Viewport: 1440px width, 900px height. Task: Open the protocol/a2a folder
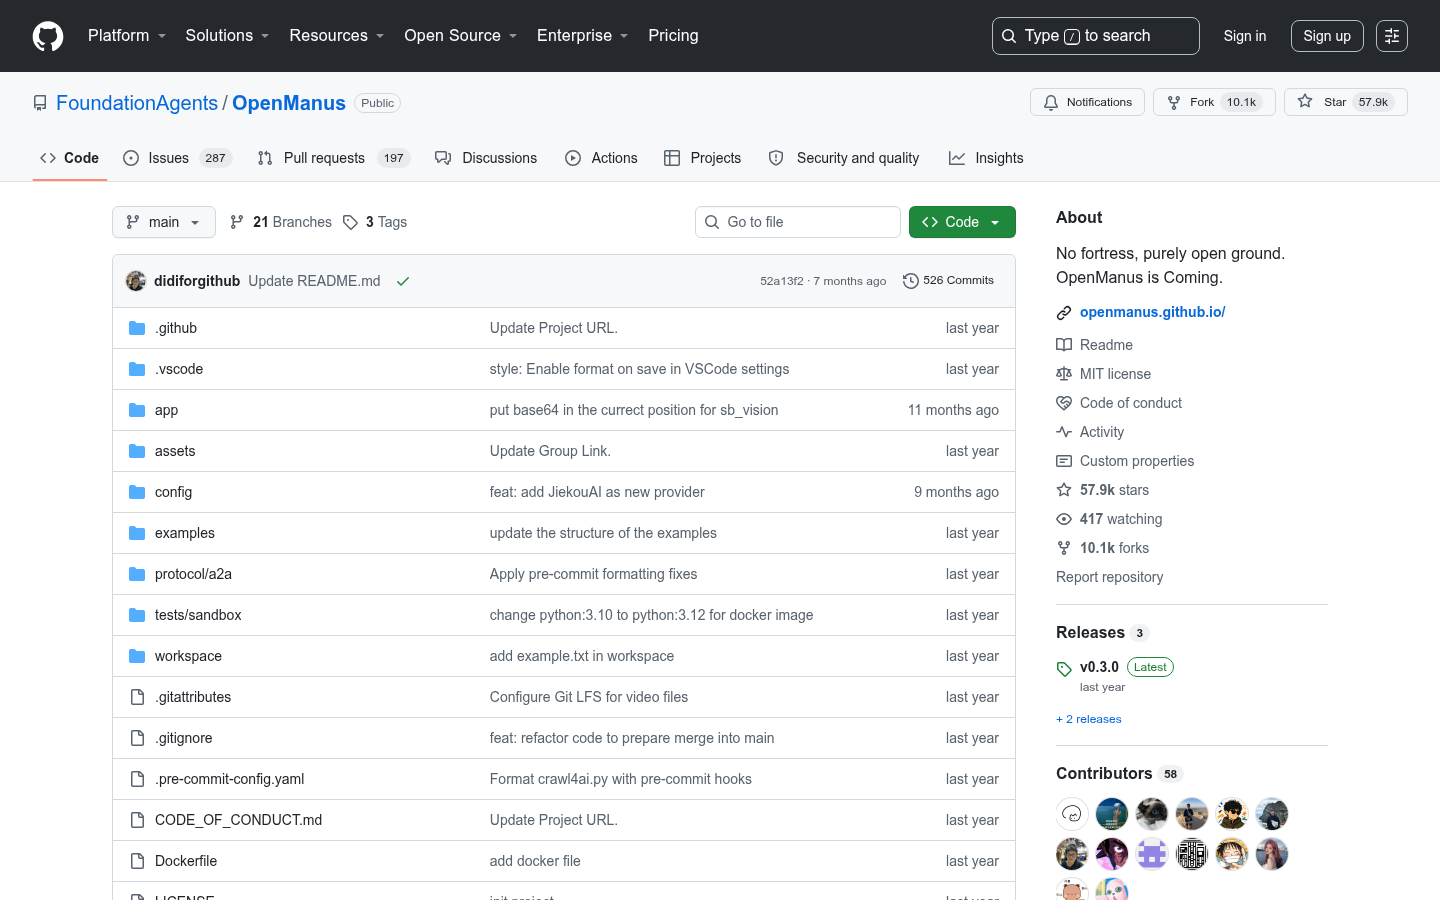click(x=193, y=574)
